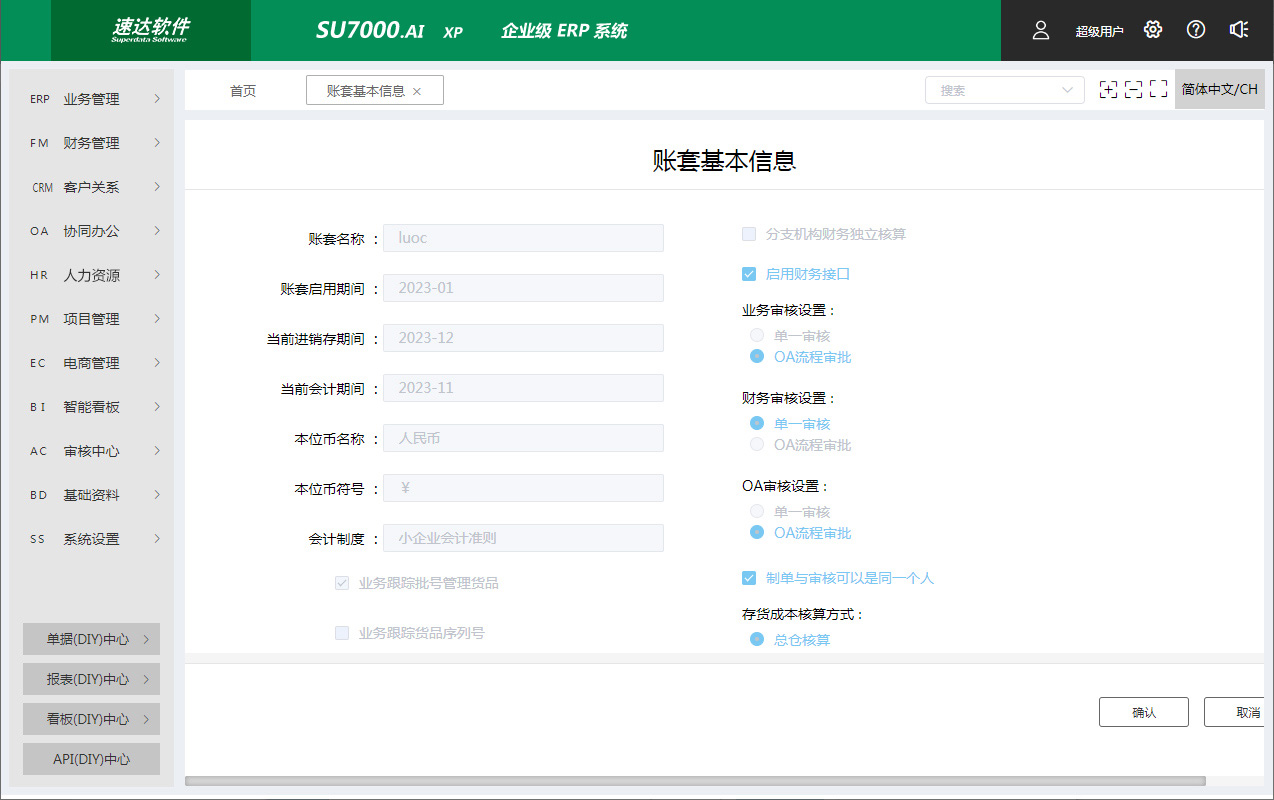Open settings via the gear icon
Viewport: 1274px width, 800px height.
pos(1153,30)
